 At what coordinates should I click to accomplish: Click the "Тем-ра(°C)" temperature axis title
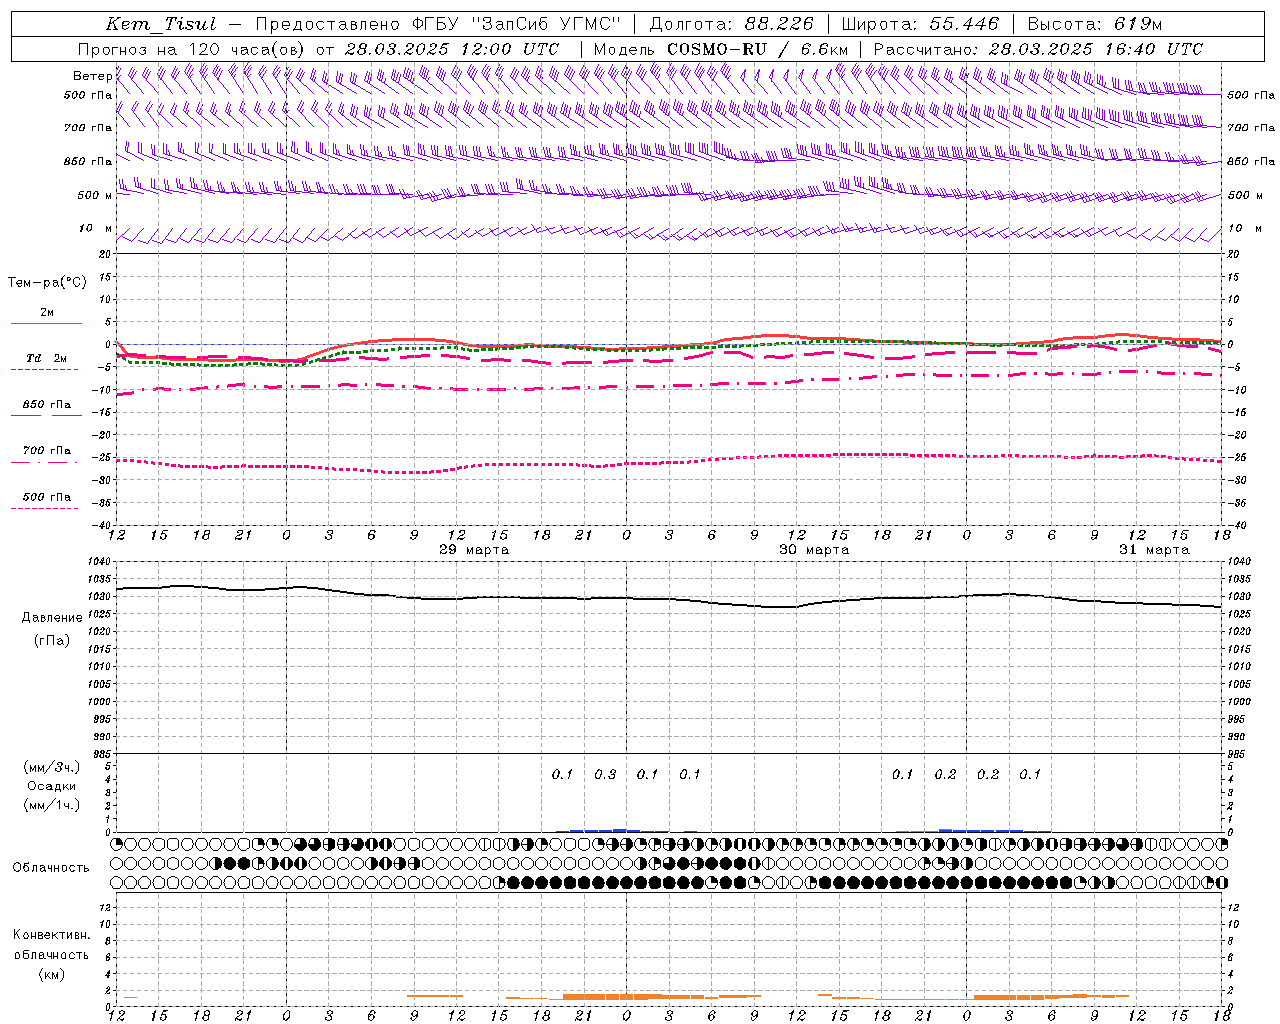point(47,283)
